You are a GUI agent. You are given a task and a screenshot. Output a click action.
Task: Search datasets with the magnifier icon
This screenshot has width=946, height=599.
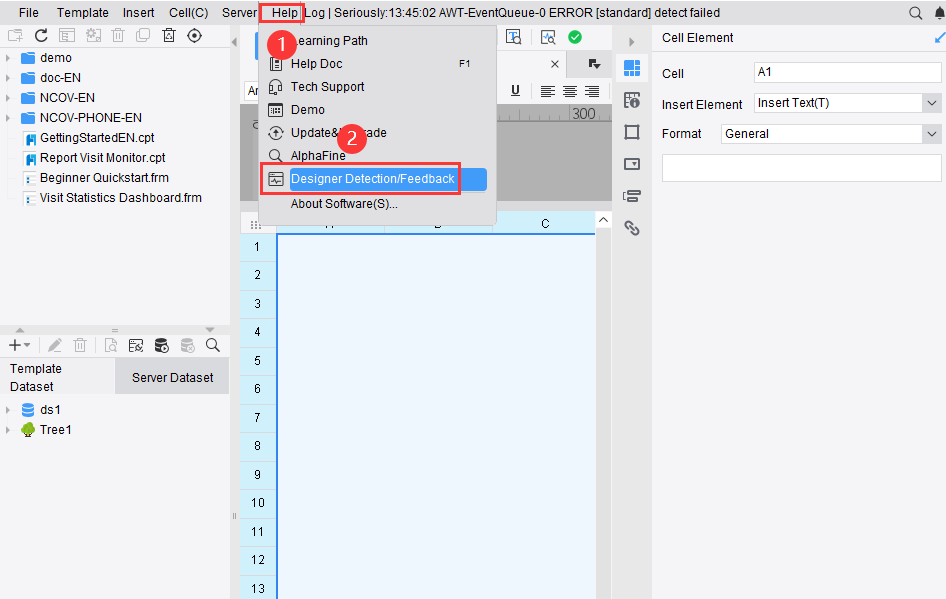(212, 345)
